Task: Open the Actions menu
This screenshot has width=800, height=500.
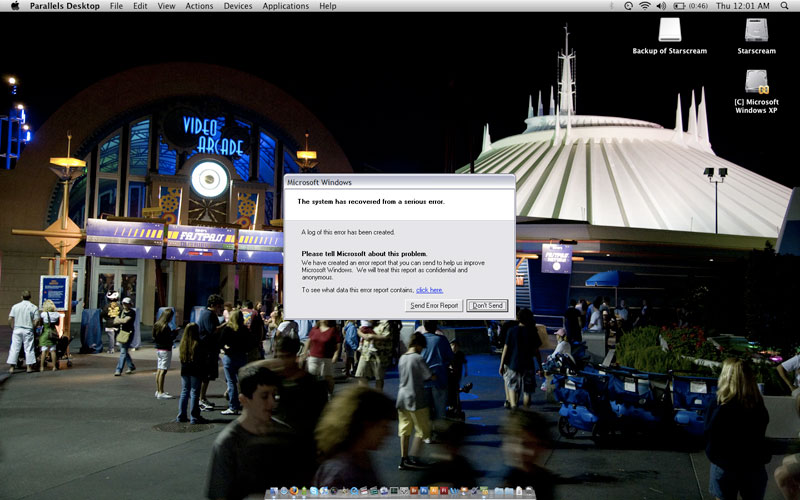Action: pyautogui.click(x=199, y=6)
